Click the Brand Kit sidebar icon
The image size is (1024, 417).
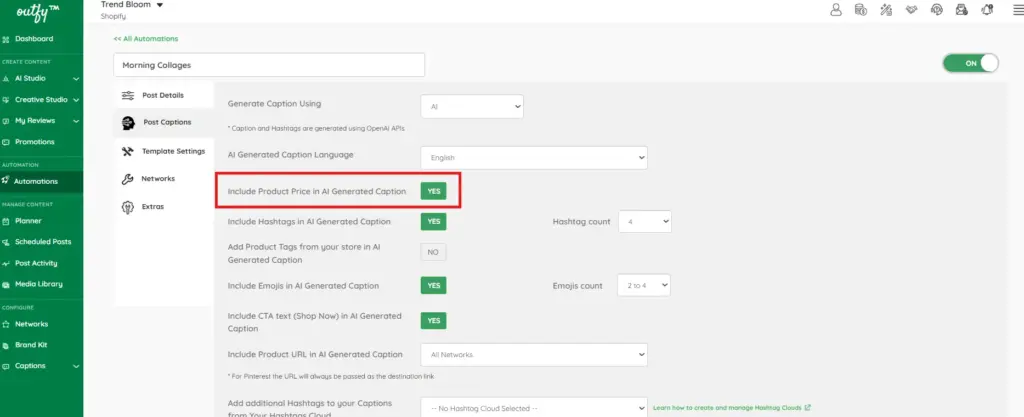[6, 345]
